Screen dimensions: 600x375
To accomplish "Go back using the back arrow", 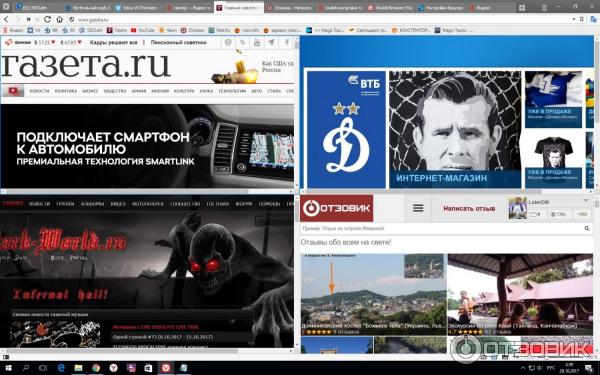I will (x=6, y=19).
